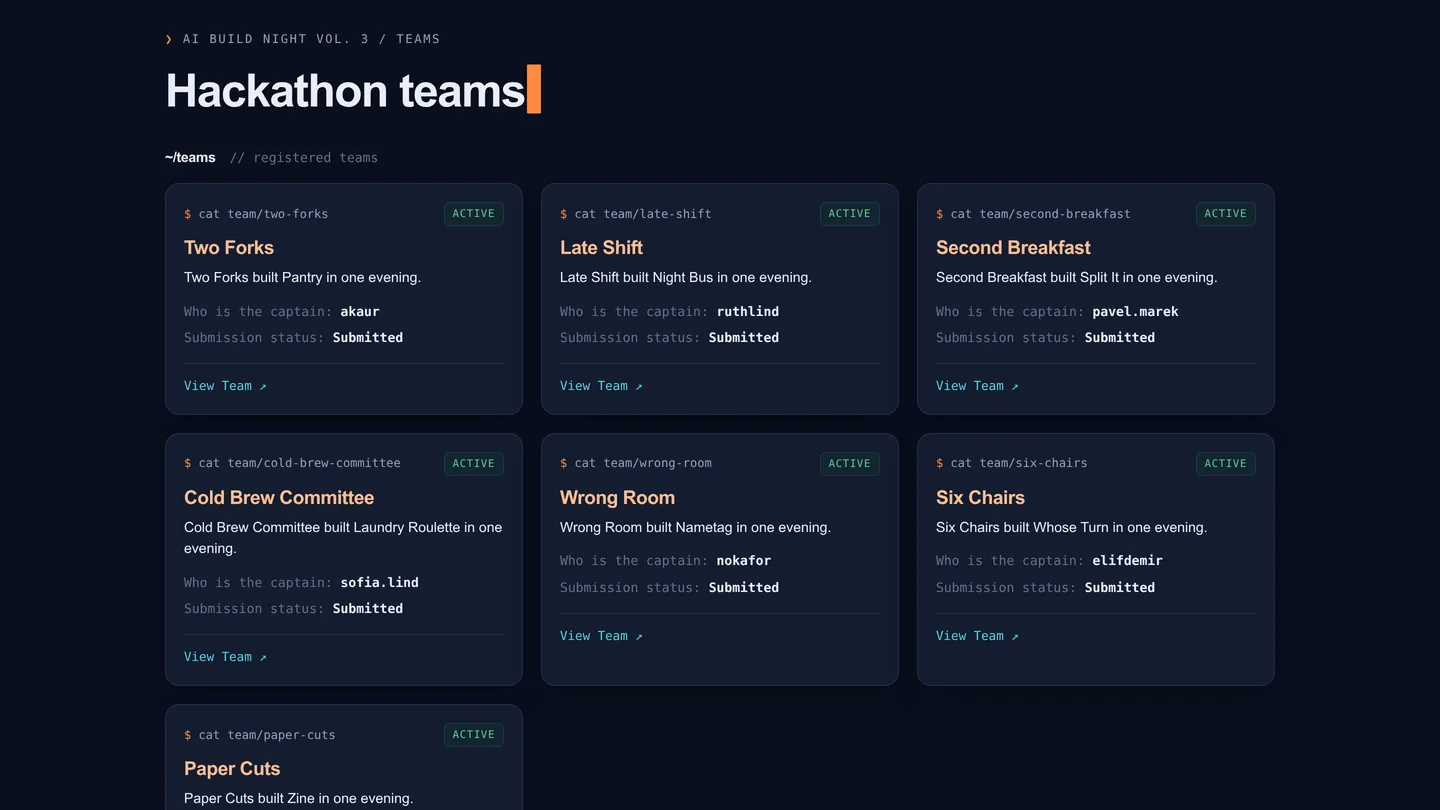Click captain name akaur
This screenshot has width=1440, height=810.
coord(360,311)
